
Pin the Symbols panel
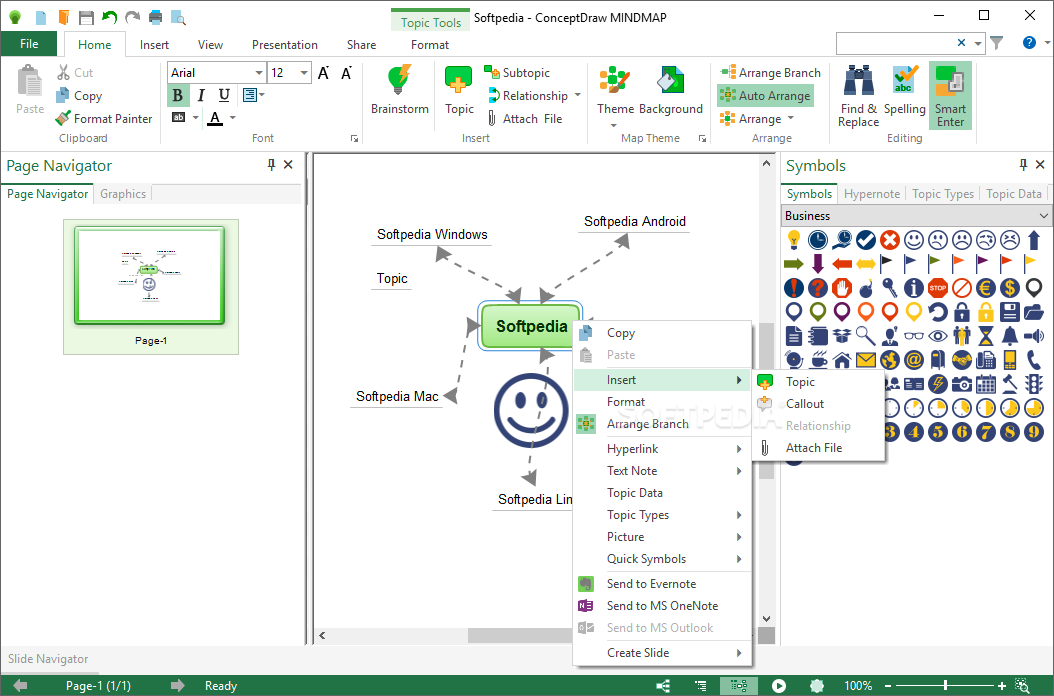(x=1023, y=165)
